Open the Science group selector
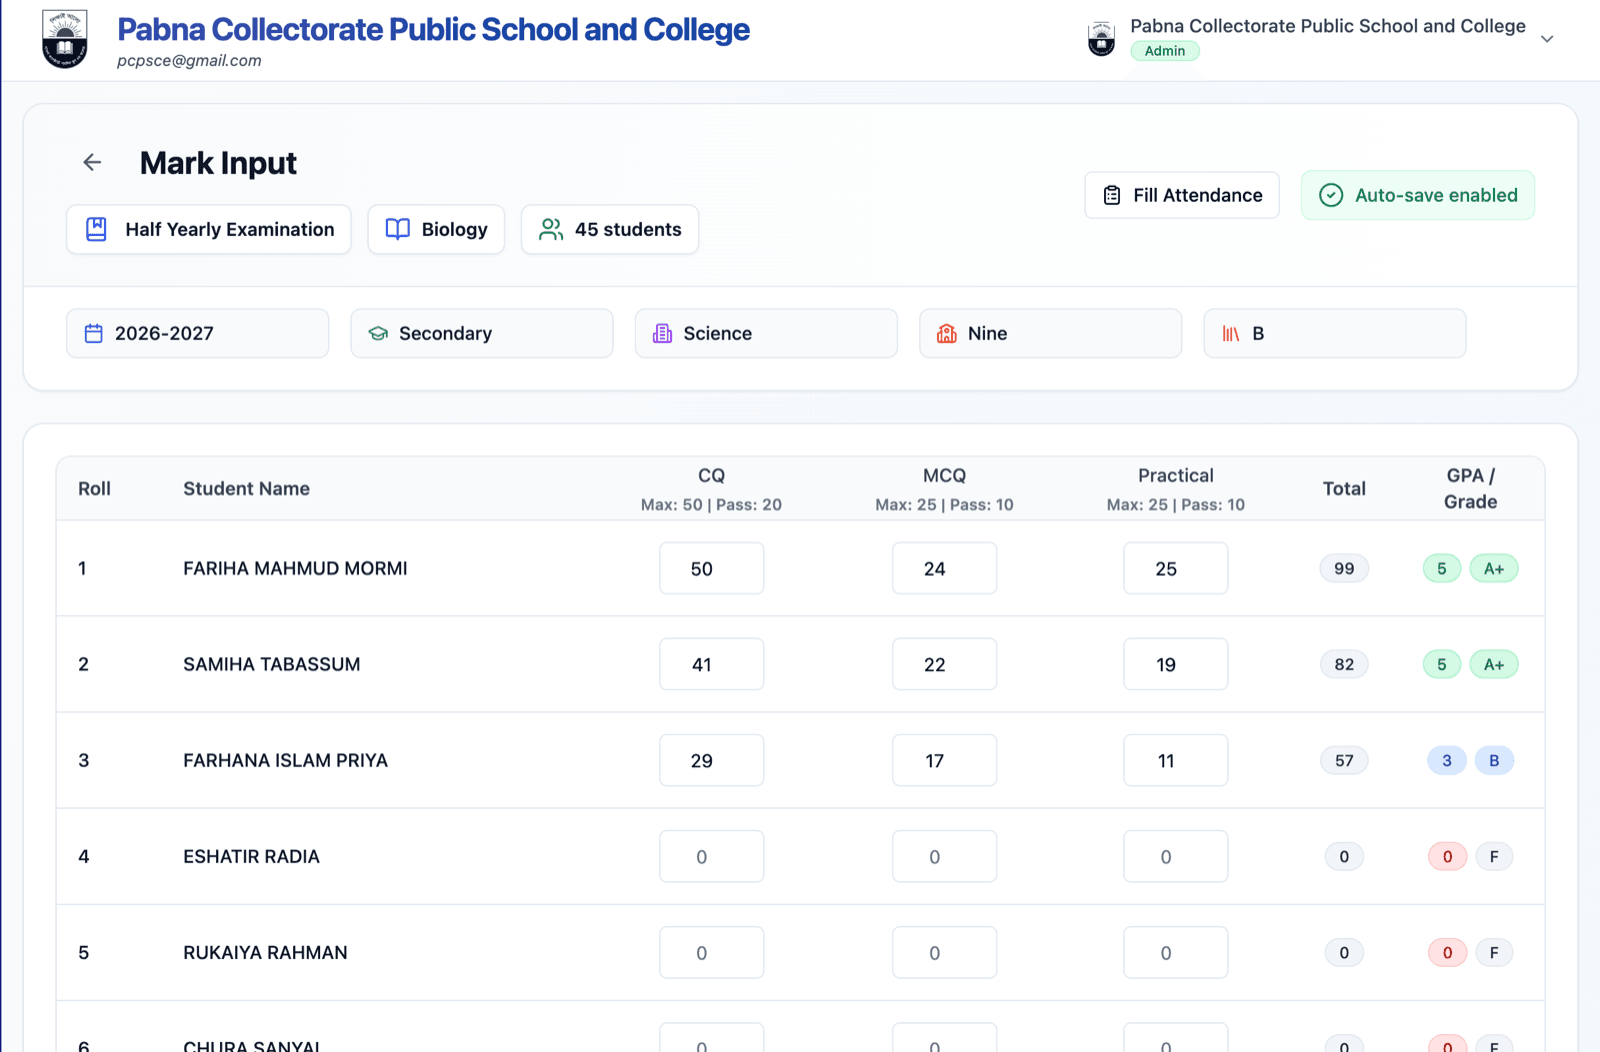This screenshot has width=1600, height=1052. coord(766,333)
